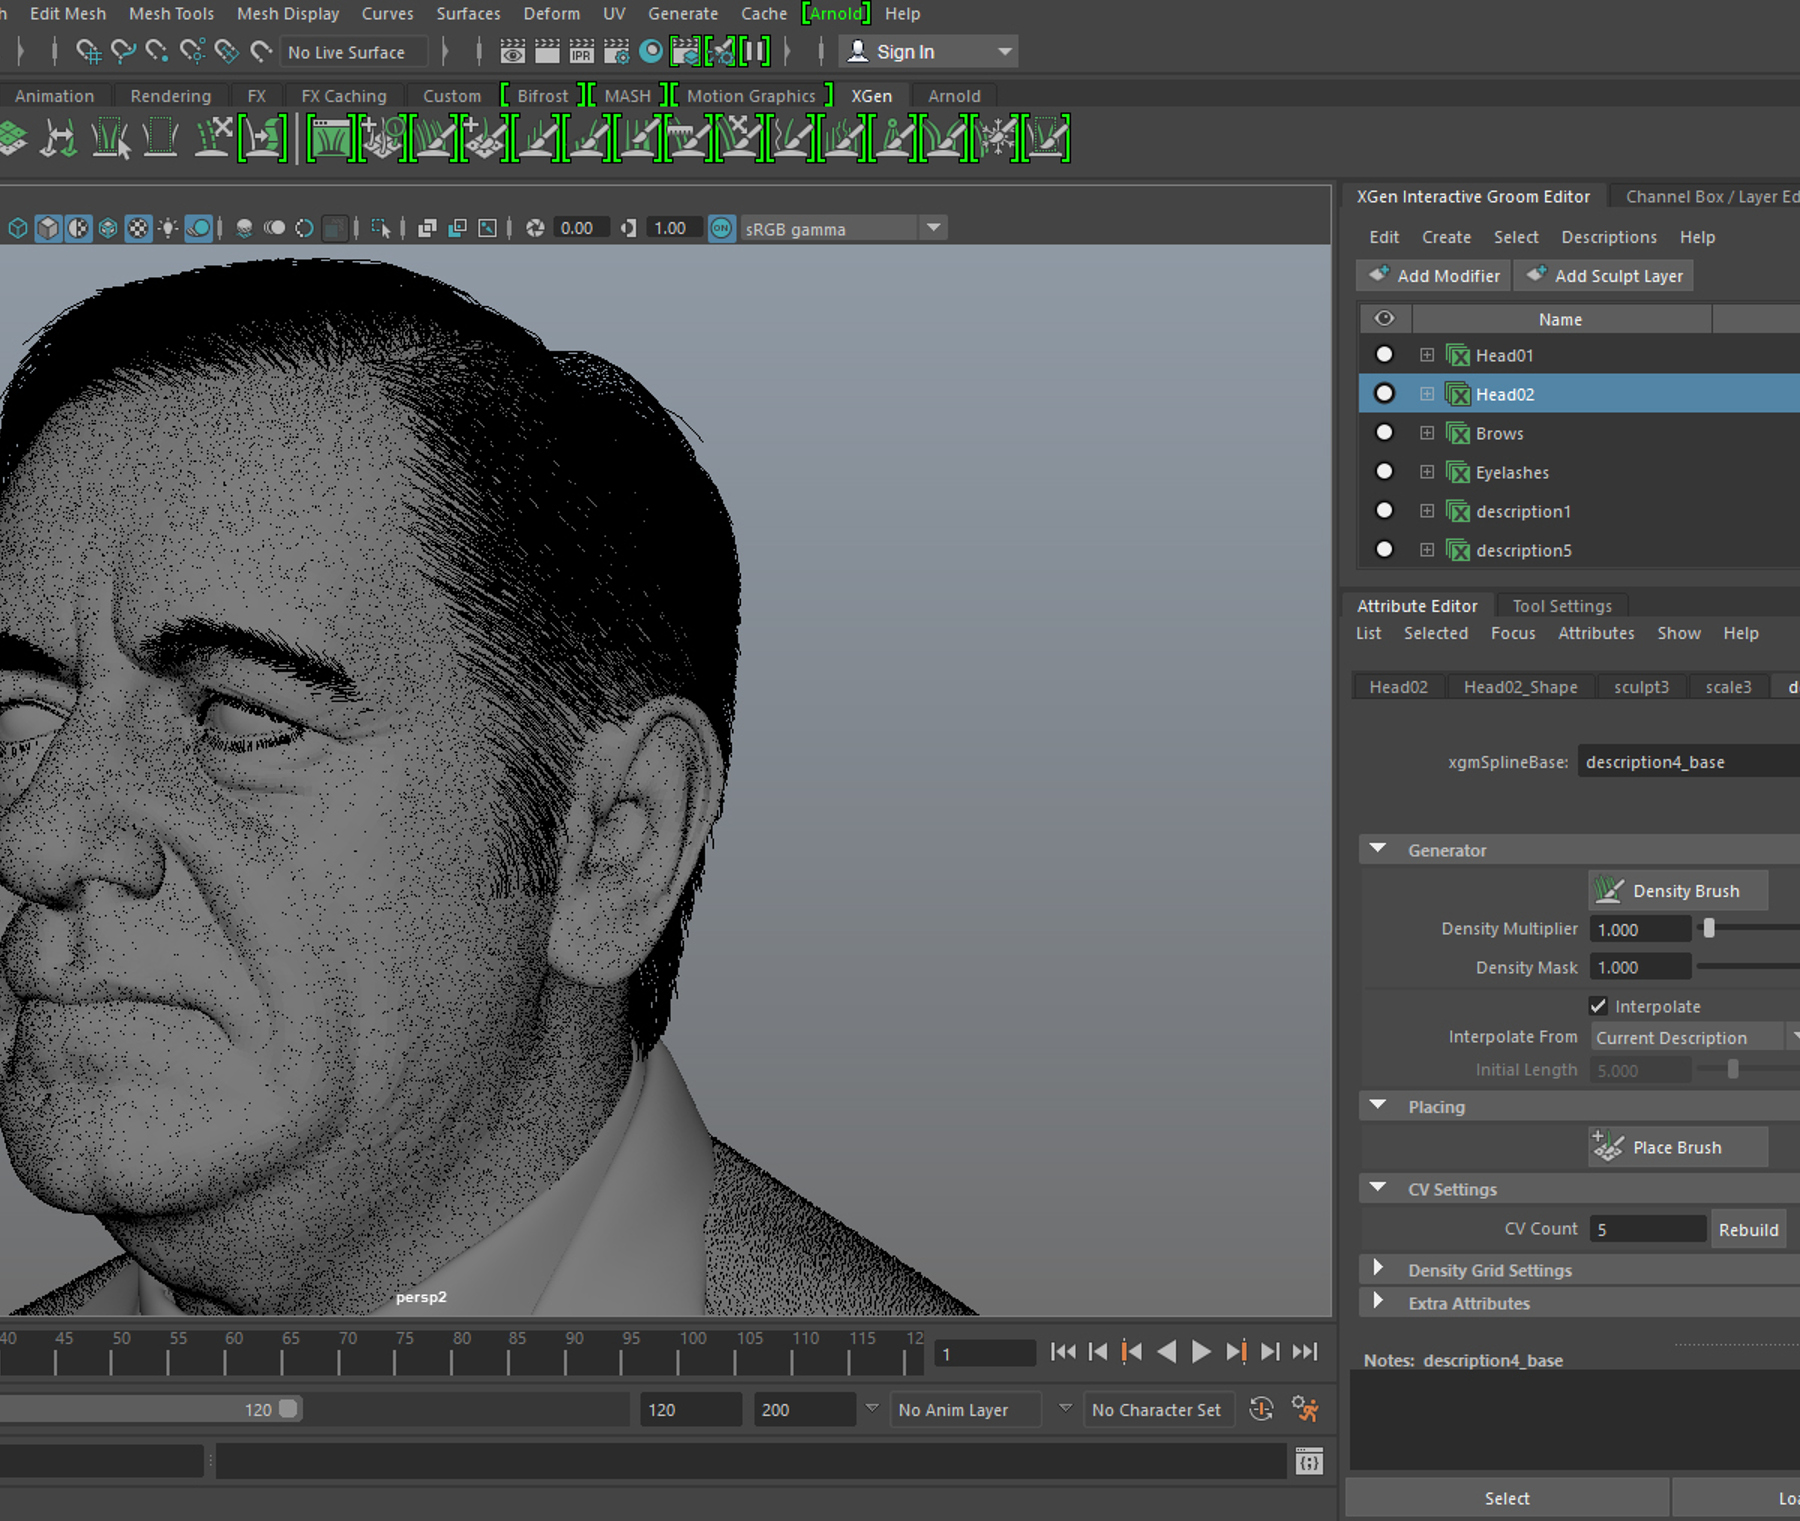Click the wireframe display icon in the viewport toolbar
Screen dimensions: 1800x1521
pos(17,228)
